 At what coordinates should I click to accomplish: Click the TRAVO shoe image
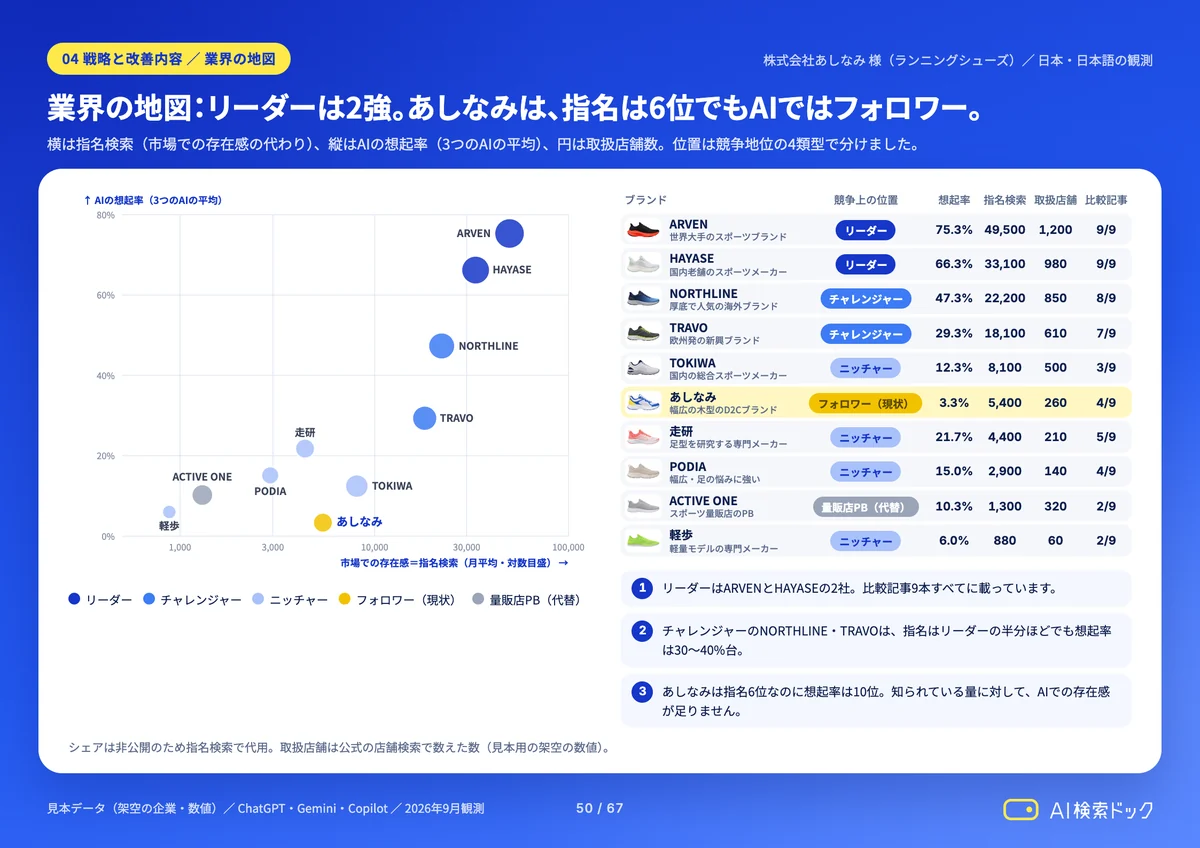(643, 333)
